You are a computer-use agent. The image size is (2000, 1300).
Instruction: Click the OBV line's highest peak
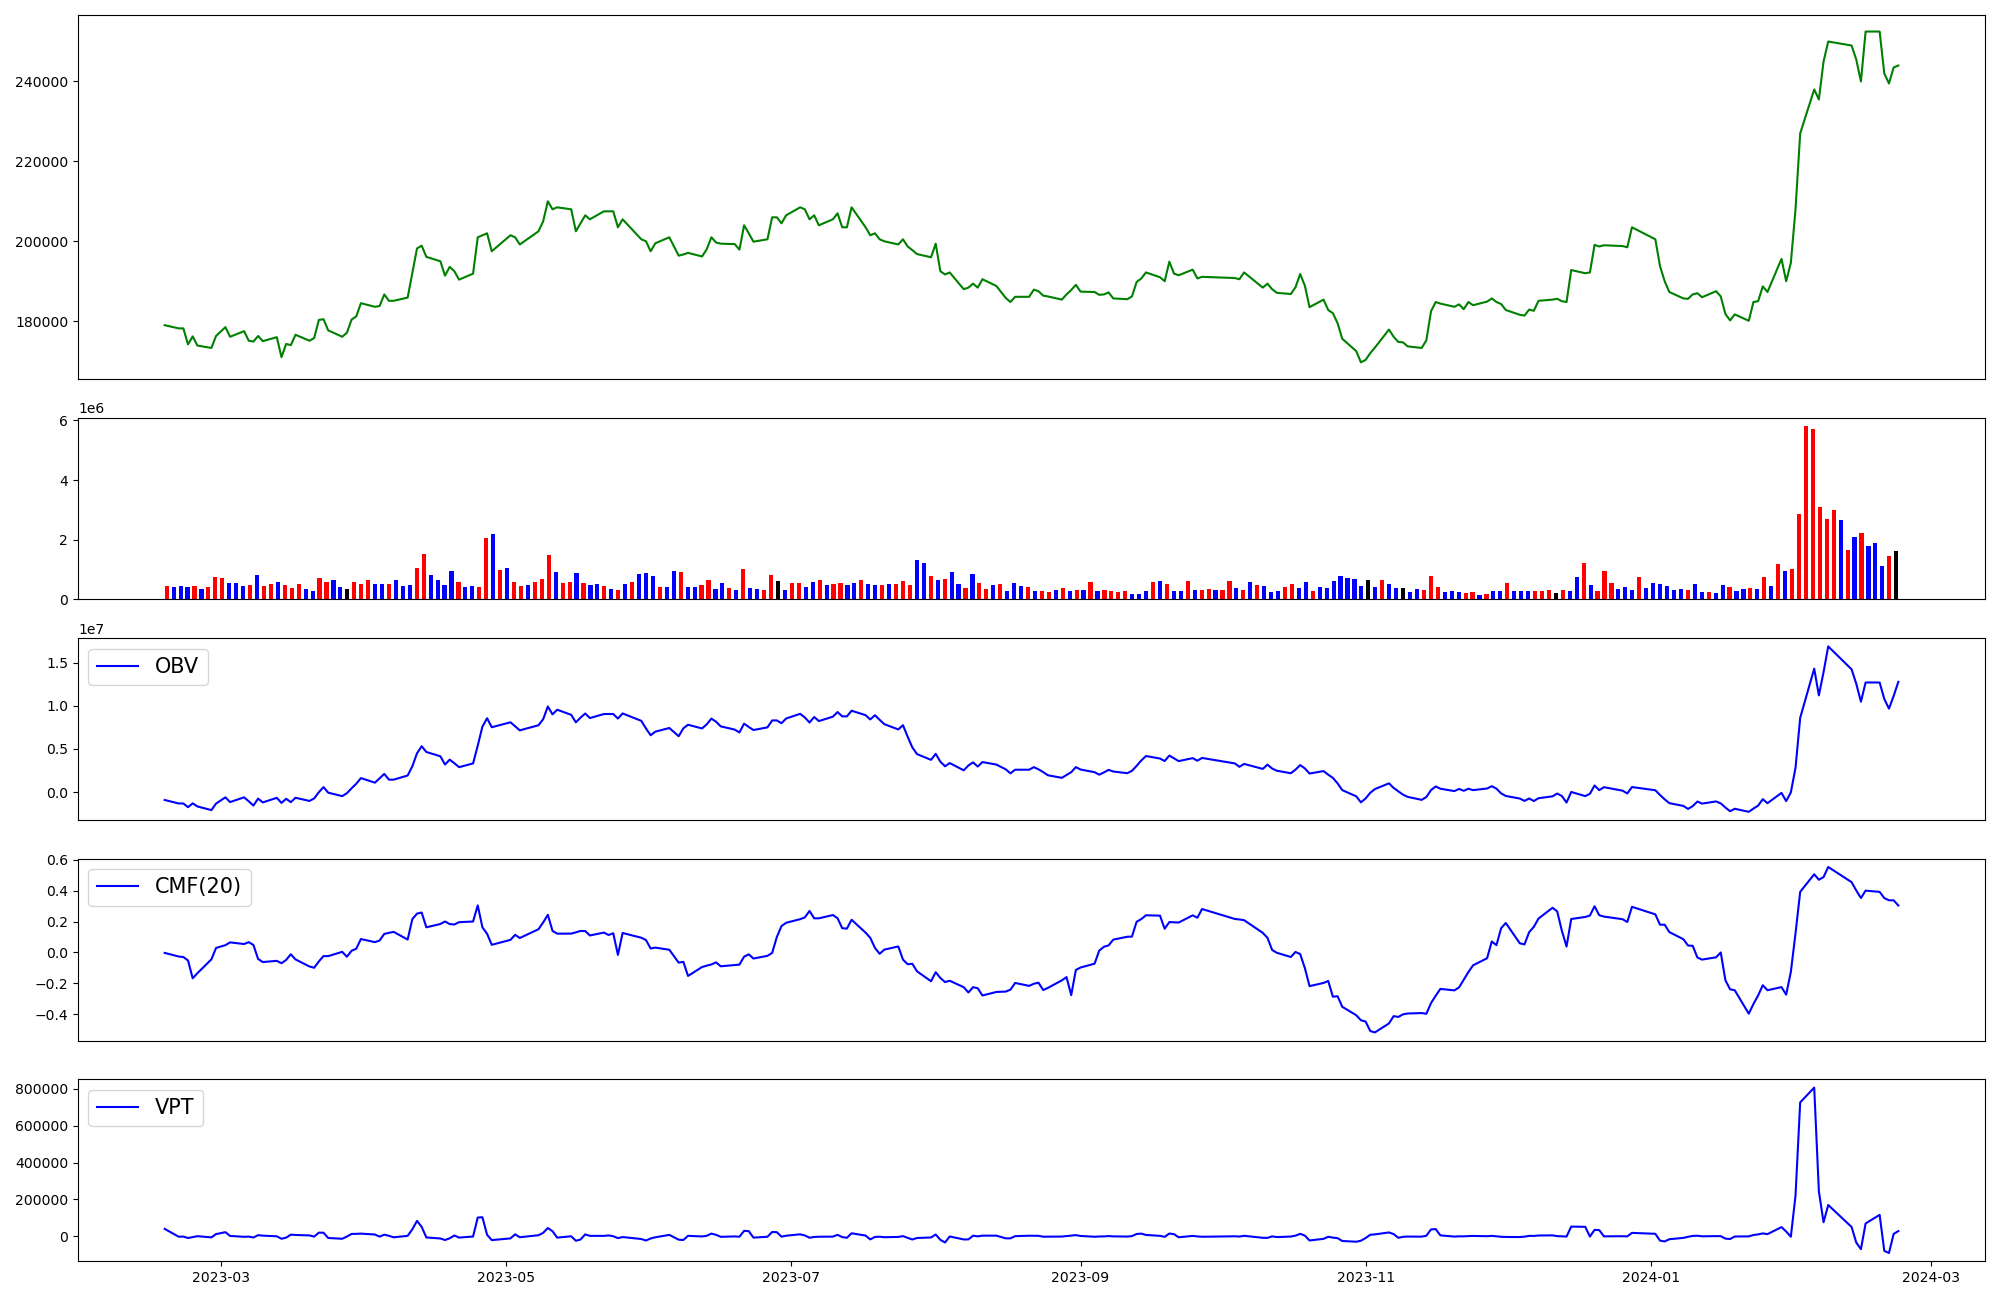[1828, 646]
